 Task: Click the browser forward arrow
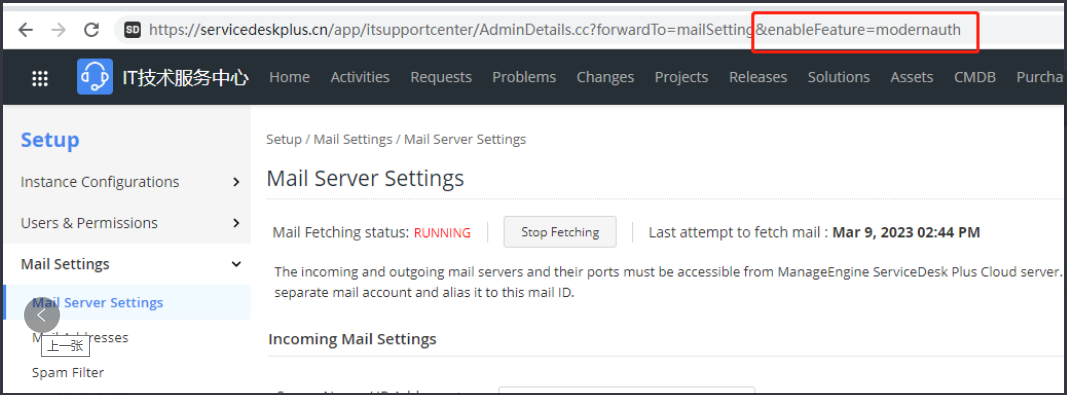click(x=59, y=30)
